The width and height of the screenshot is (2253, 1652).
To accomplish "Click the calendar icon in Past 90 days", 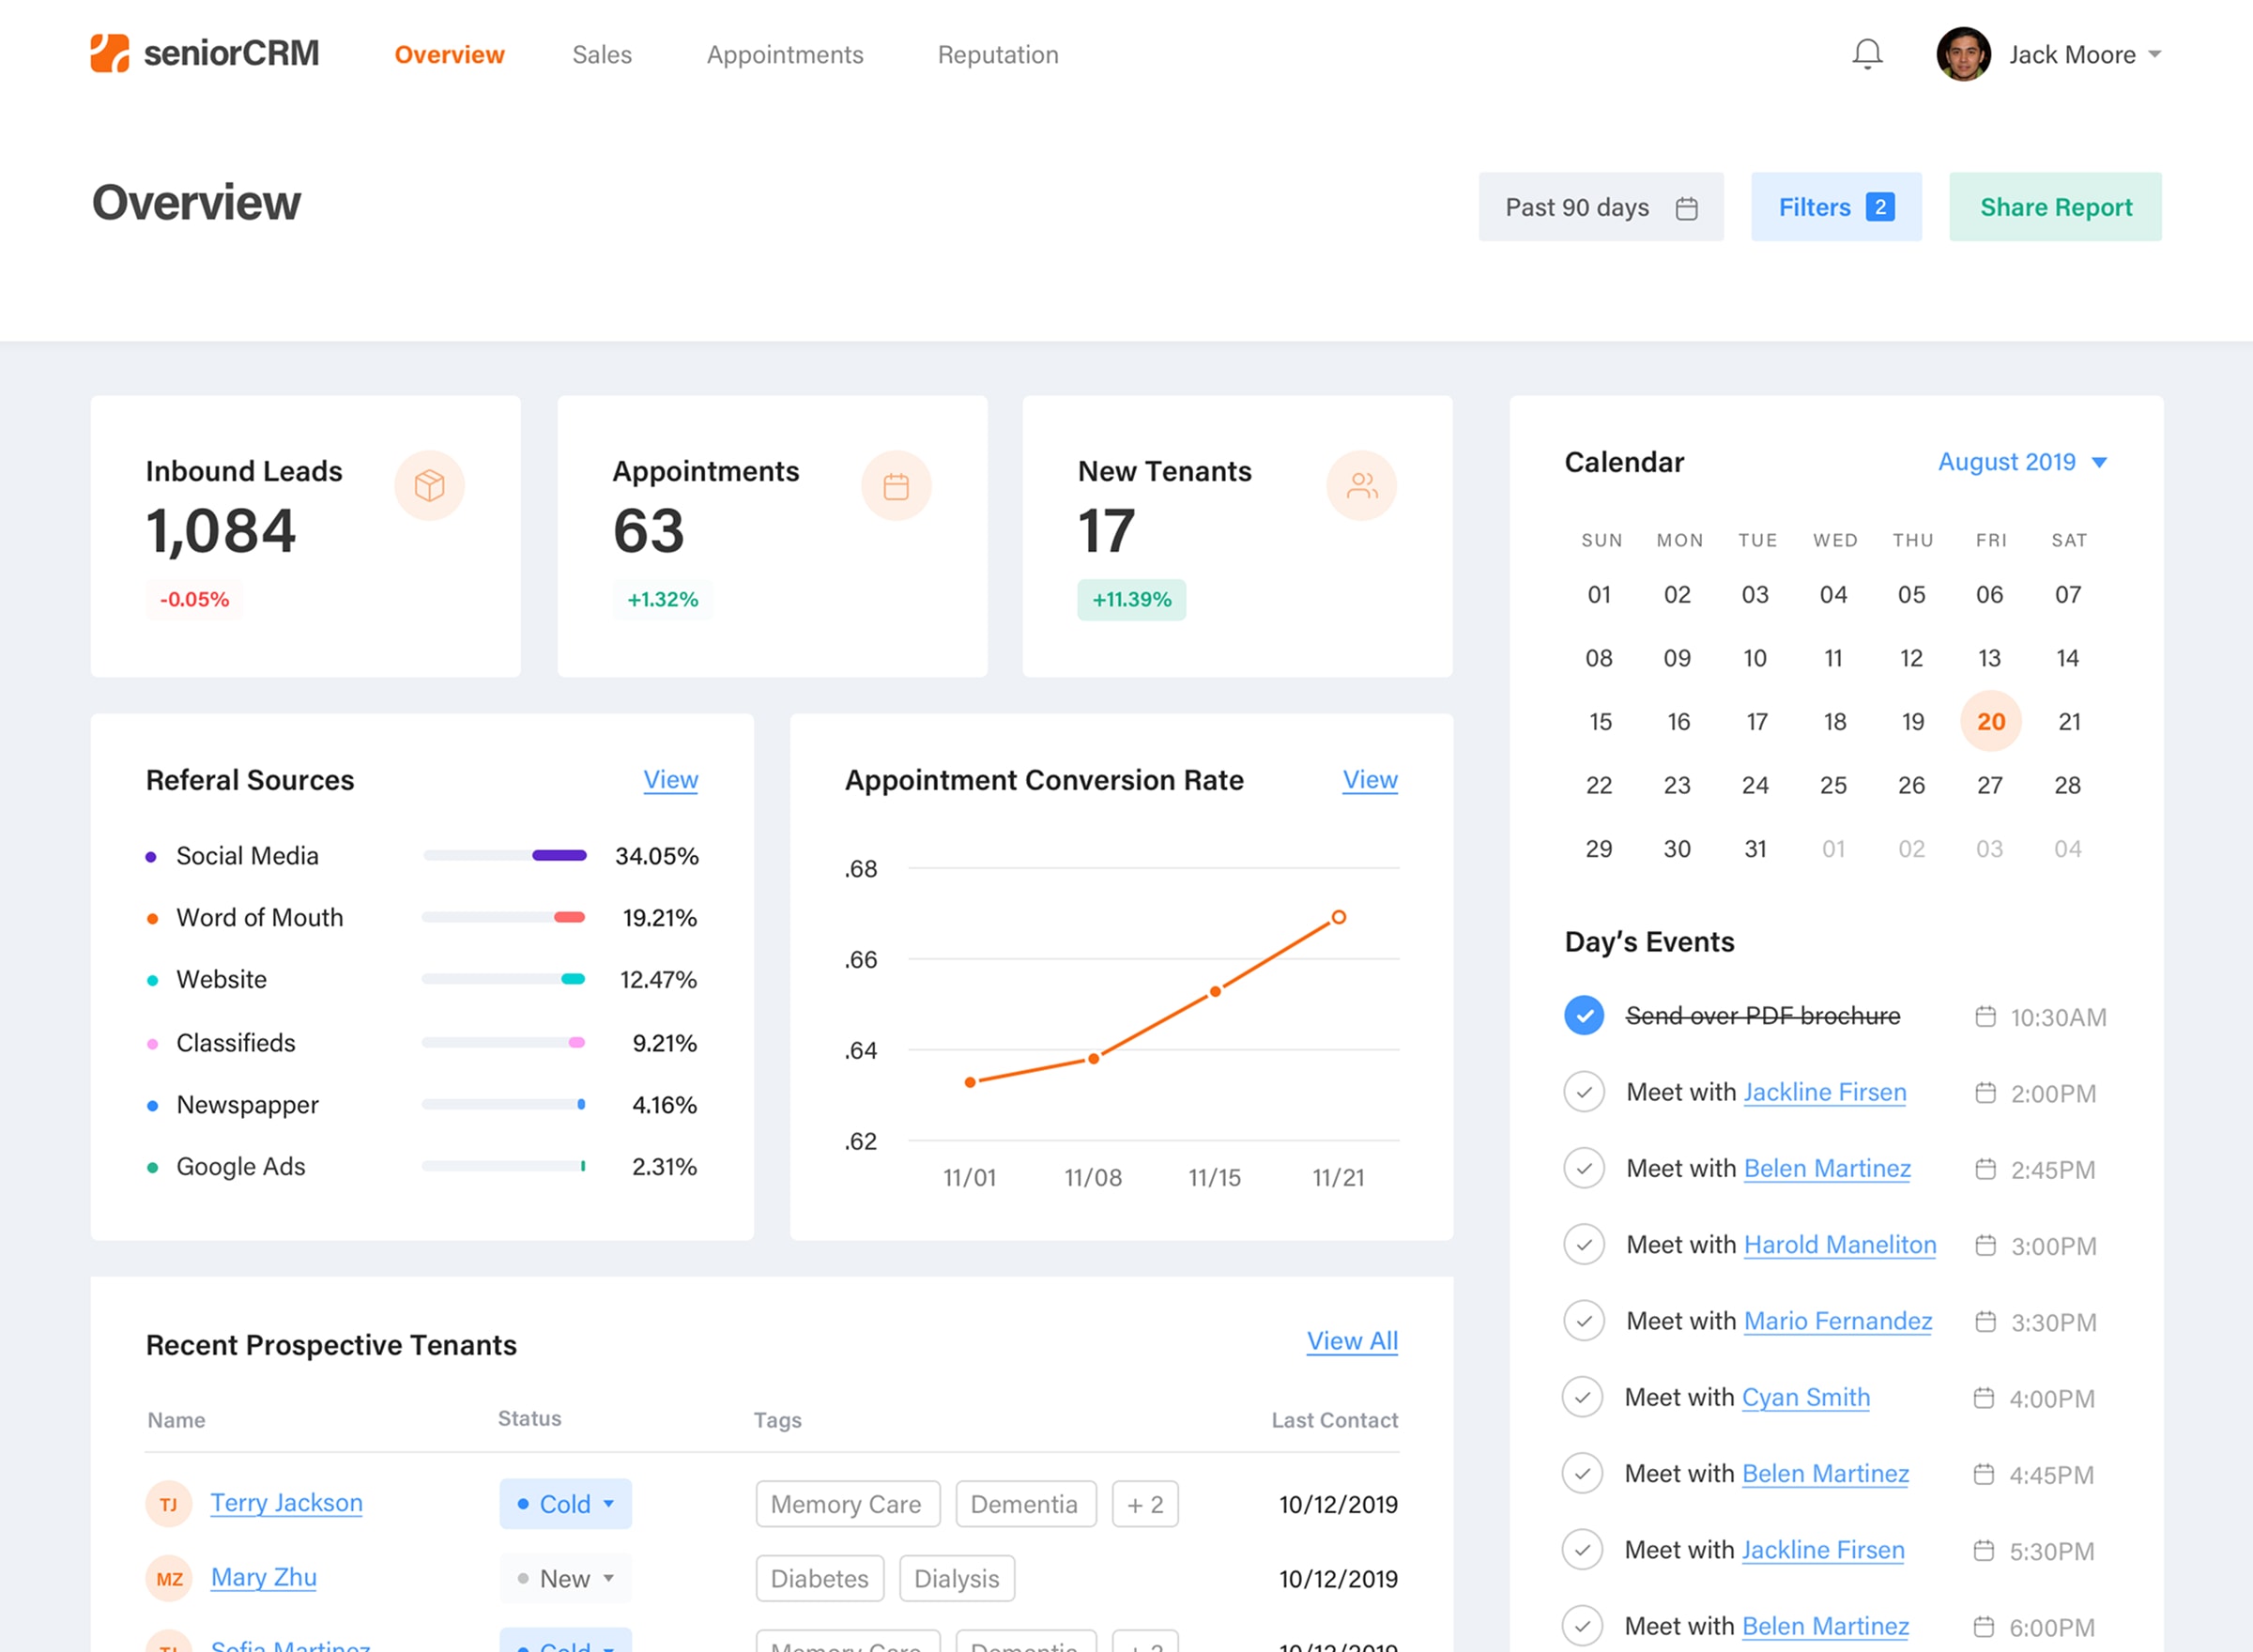I will click(1688, 207).
